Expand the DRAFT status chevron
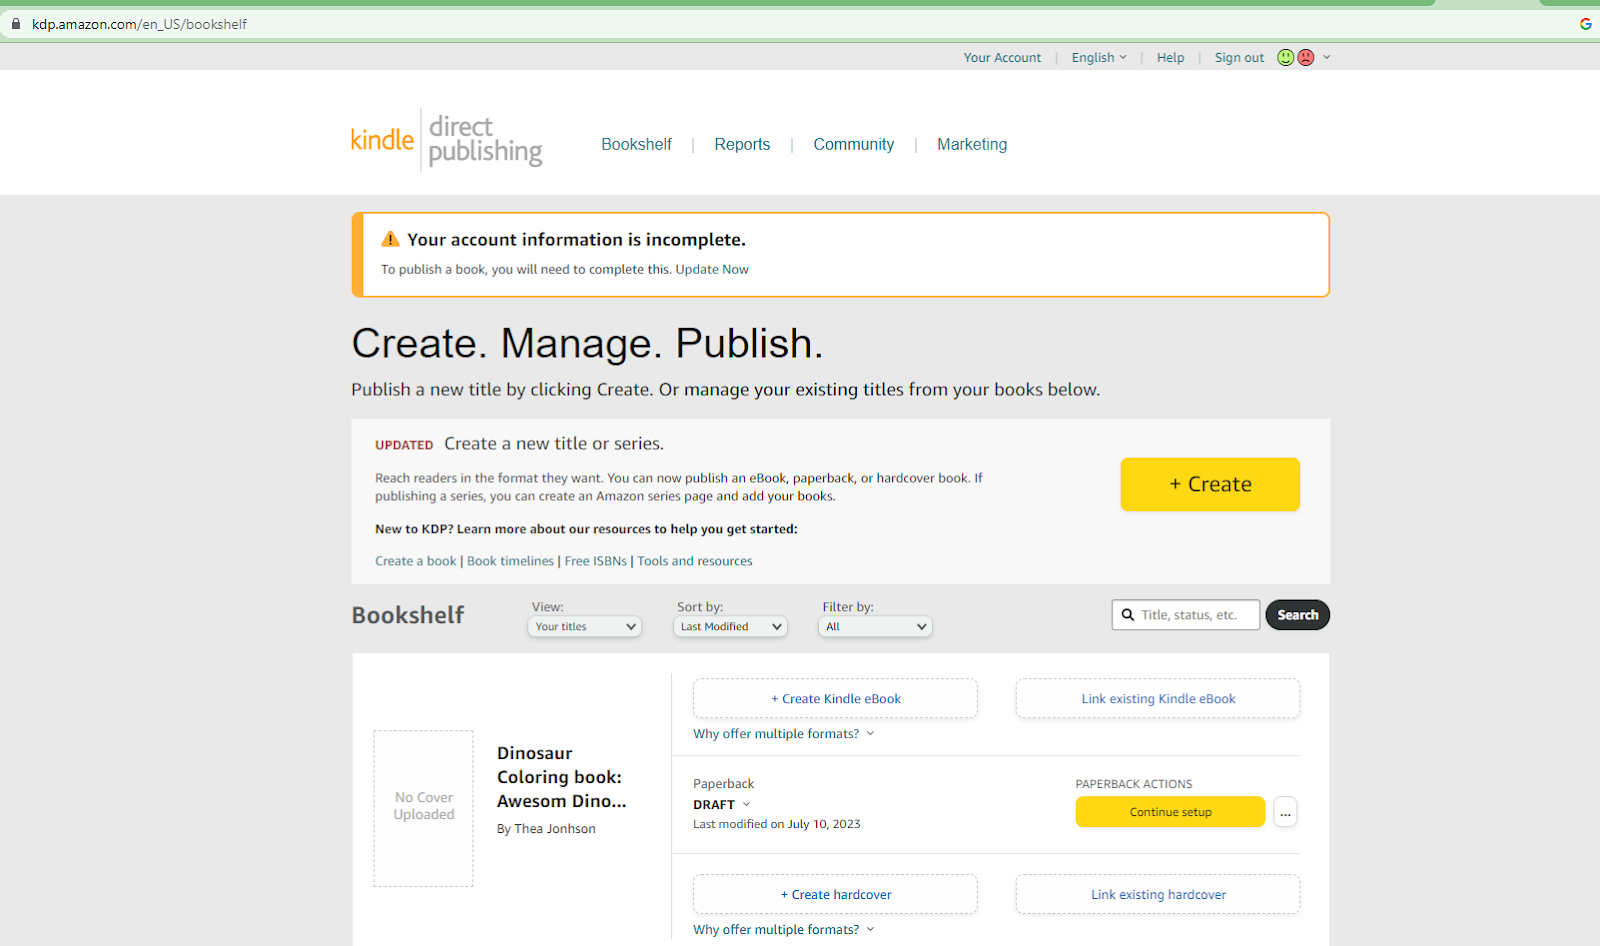This screenshot has width=1600, height=946. tap(746, 804)
